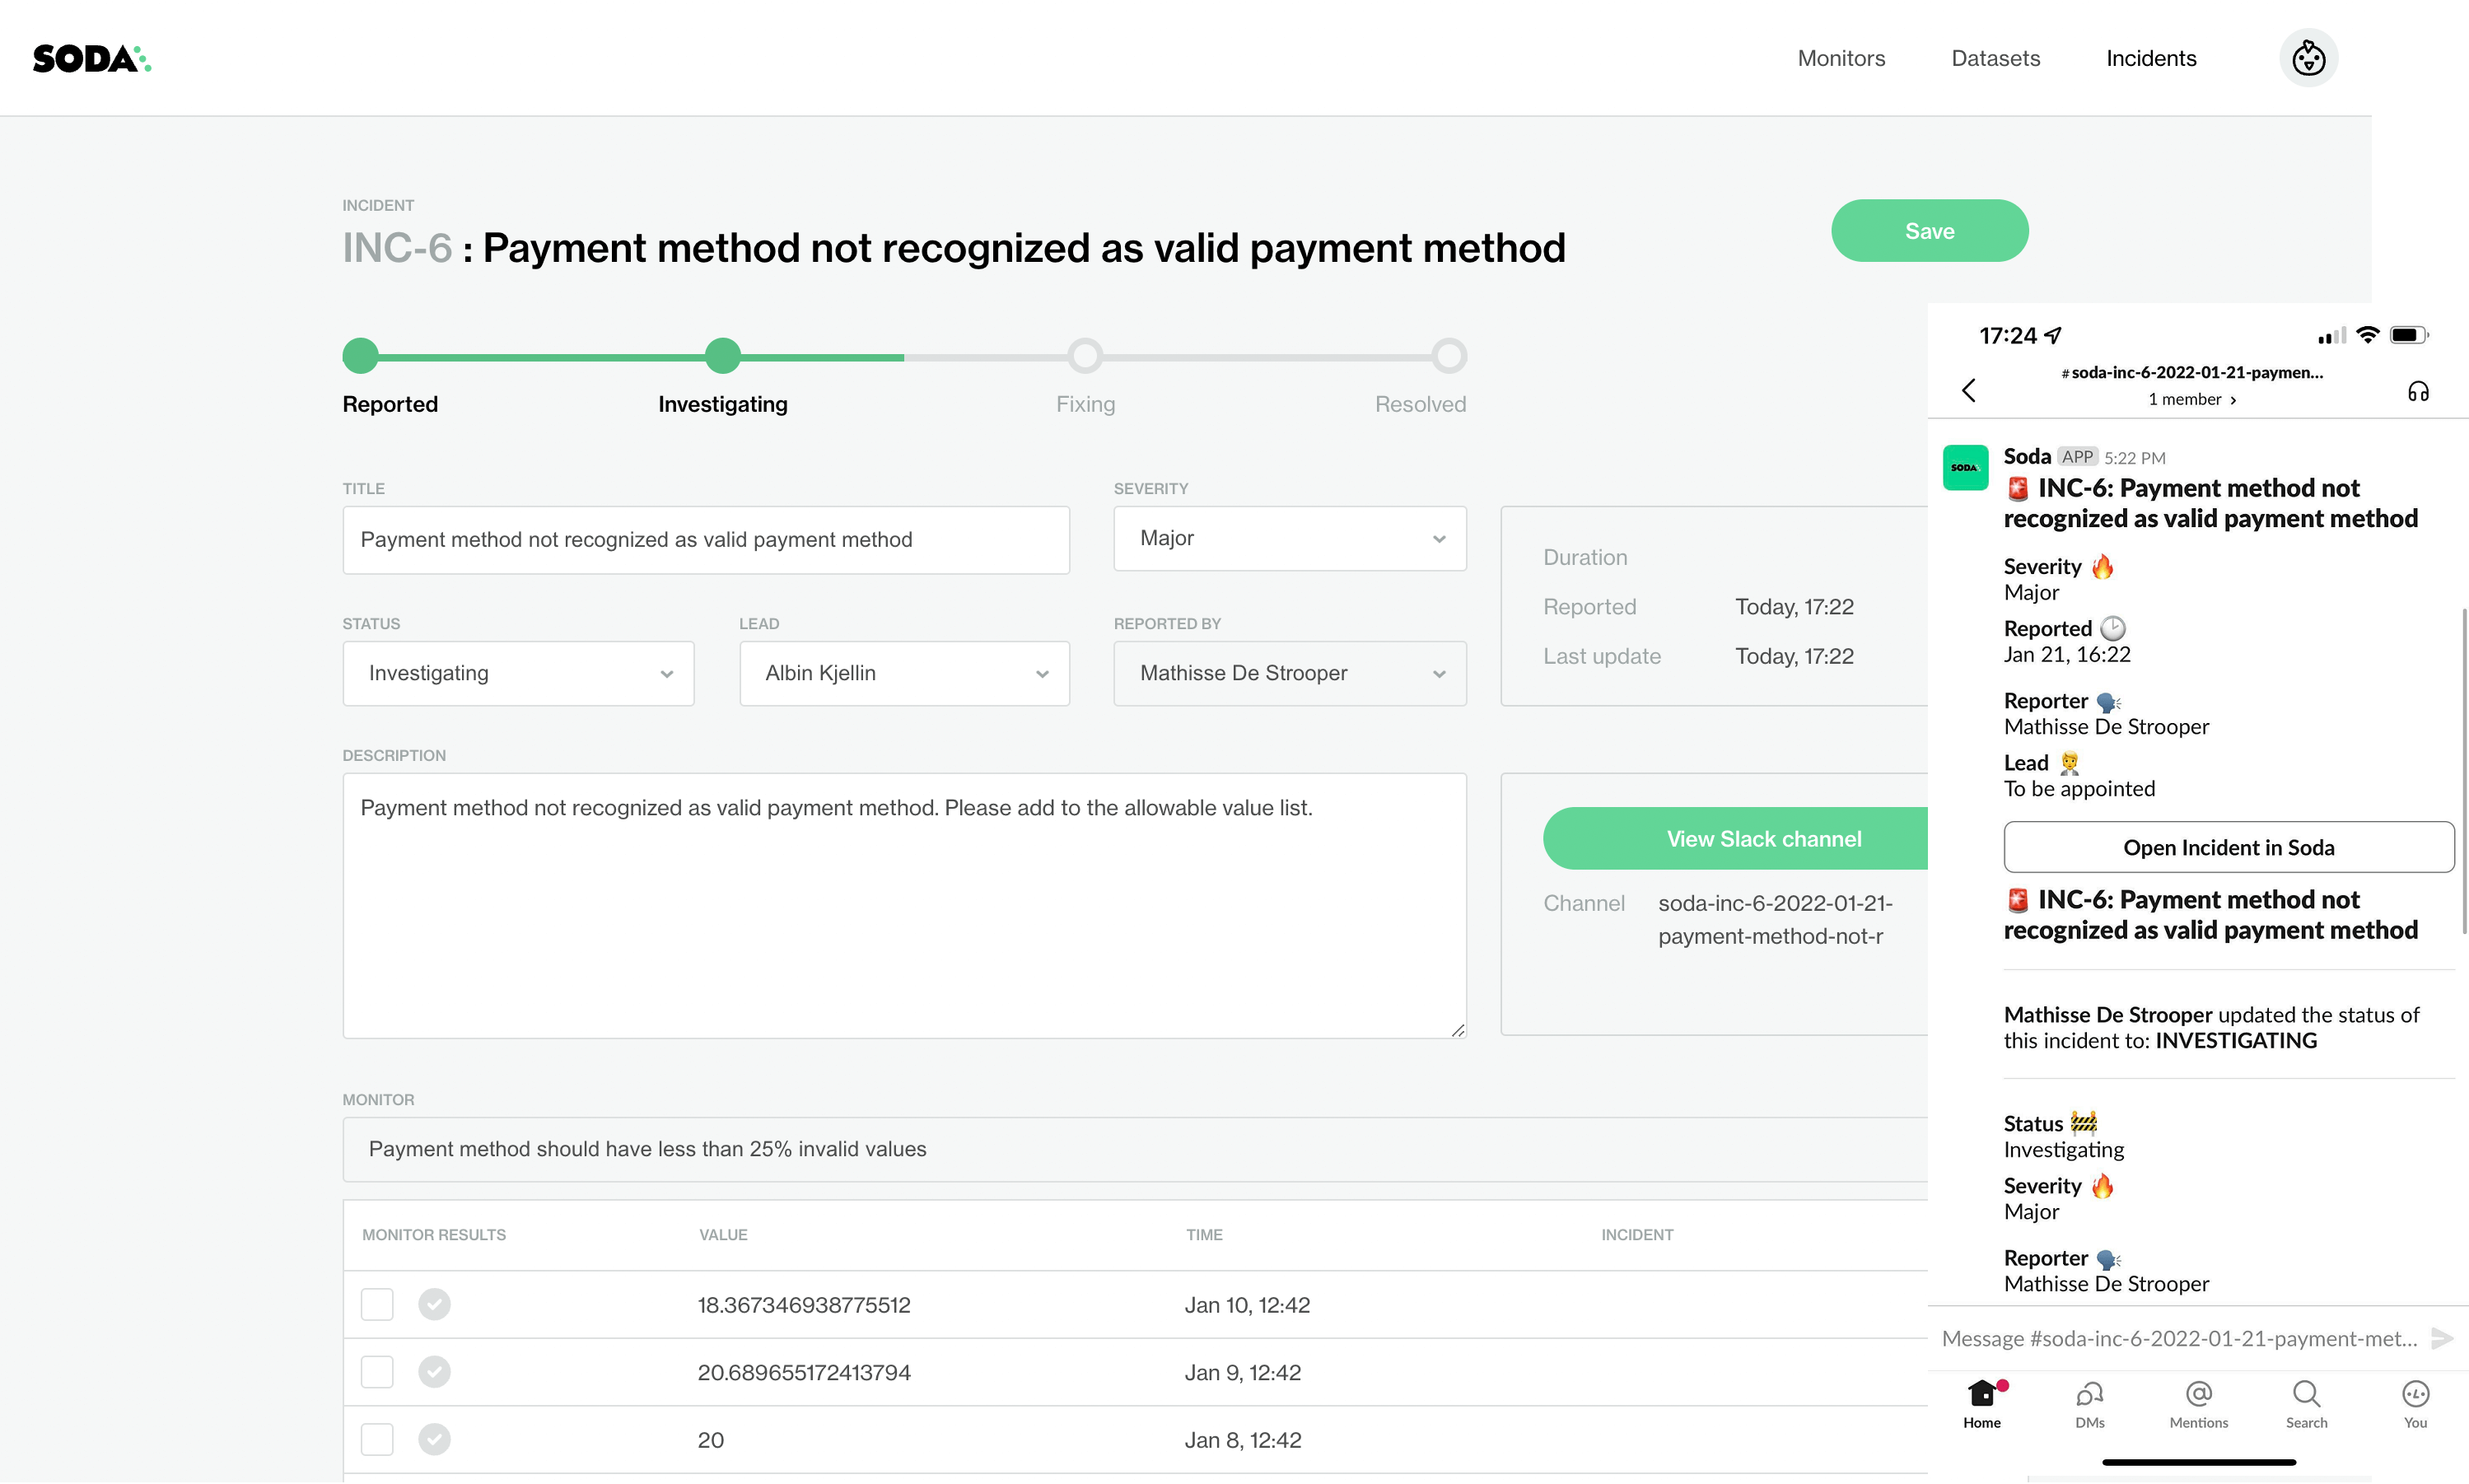This screenshot has height=1484, width=2469.
Task: Open the Severity dropdown showing Major
Action: point(1289,539)
